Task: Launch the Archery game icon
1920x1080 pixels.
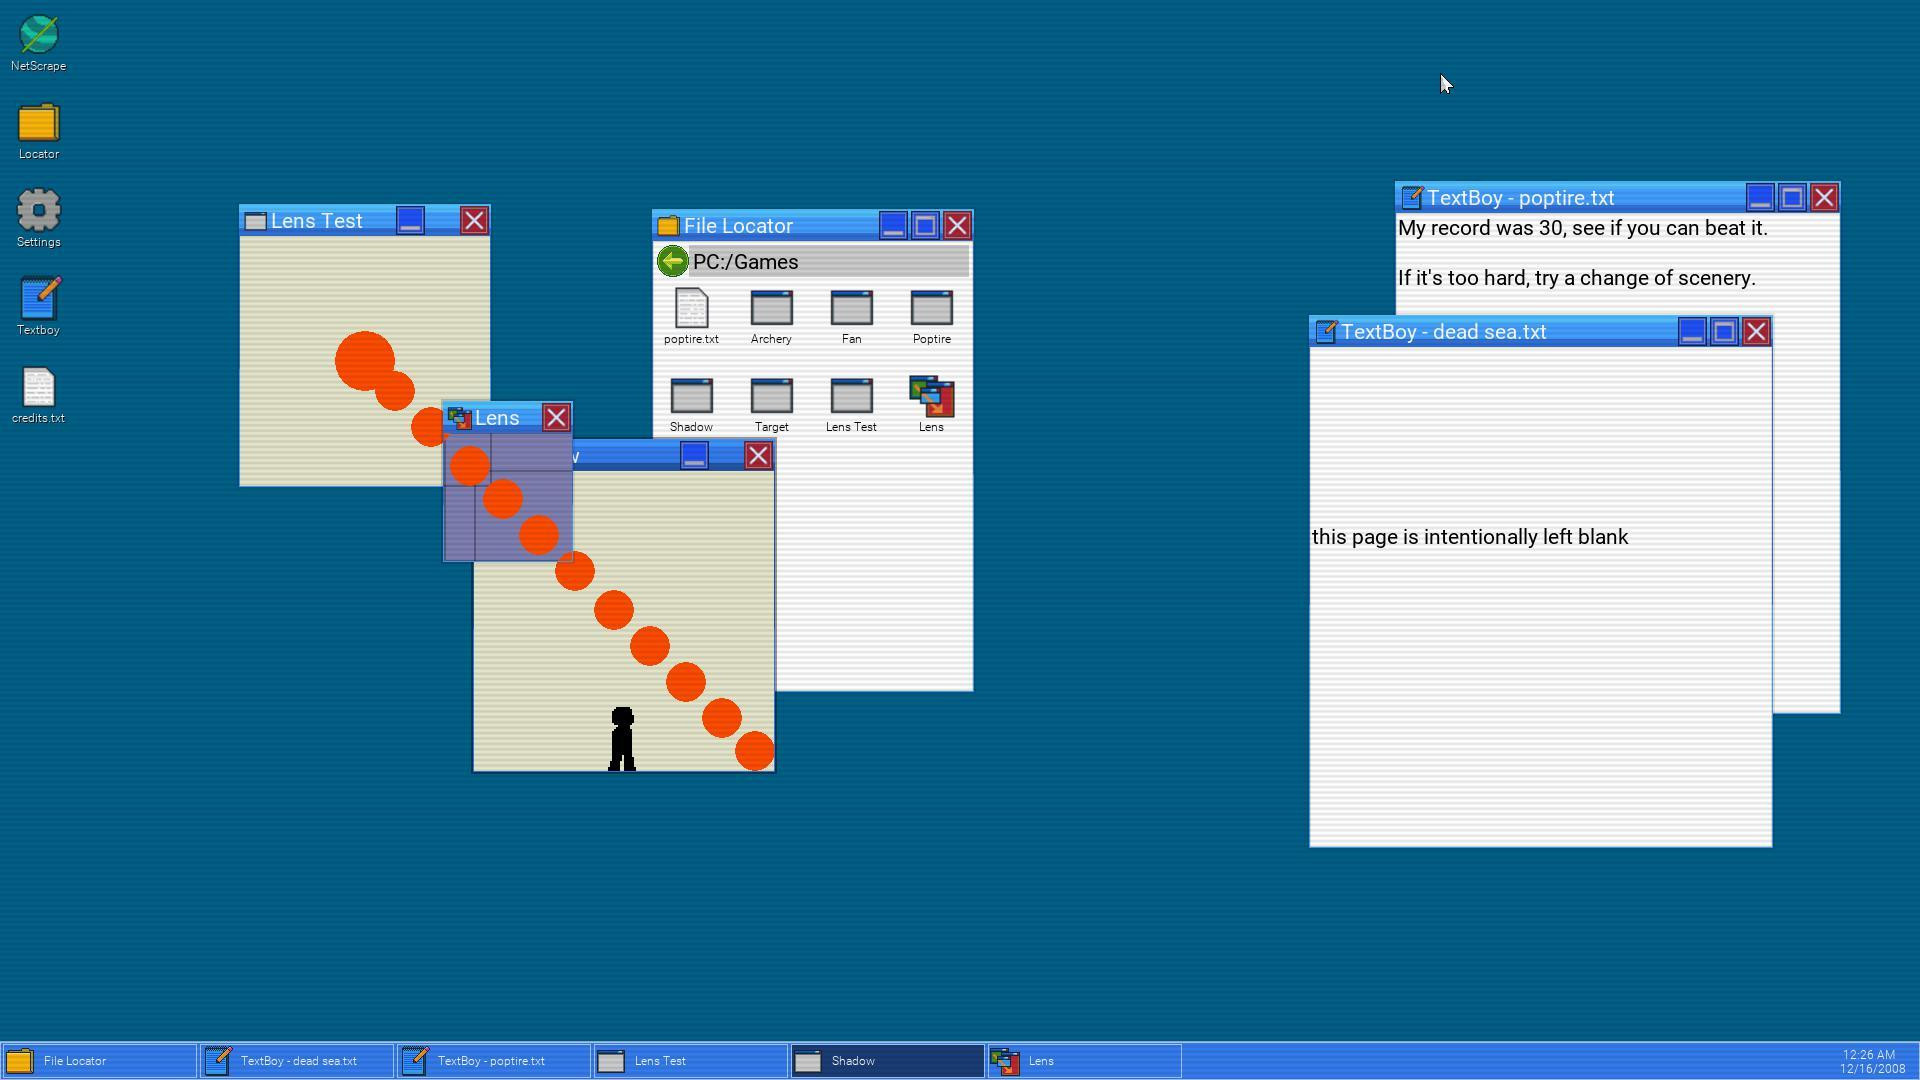Action: tap(771, 317)
